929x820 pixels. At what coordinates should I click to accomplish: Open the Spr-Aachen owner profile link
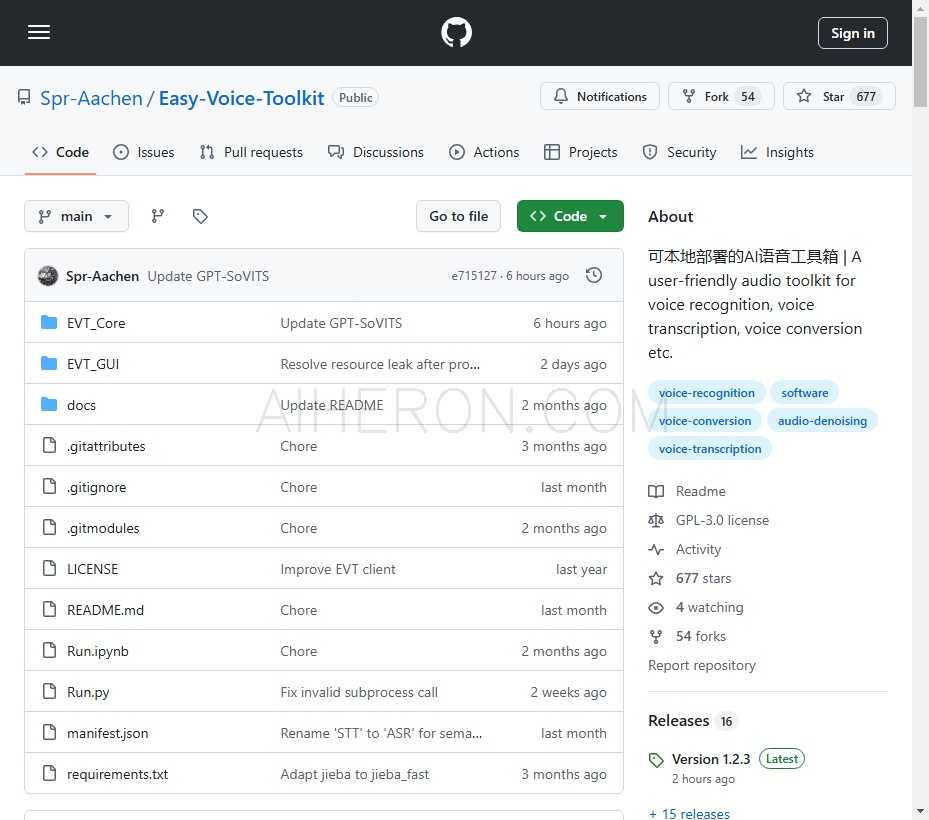91,98
